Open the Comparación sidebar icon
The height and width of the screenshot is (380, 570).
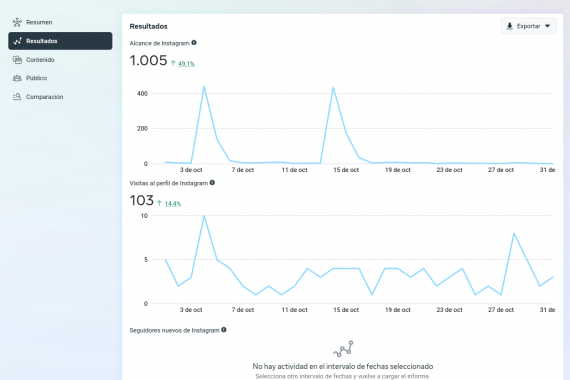point(17,97)
